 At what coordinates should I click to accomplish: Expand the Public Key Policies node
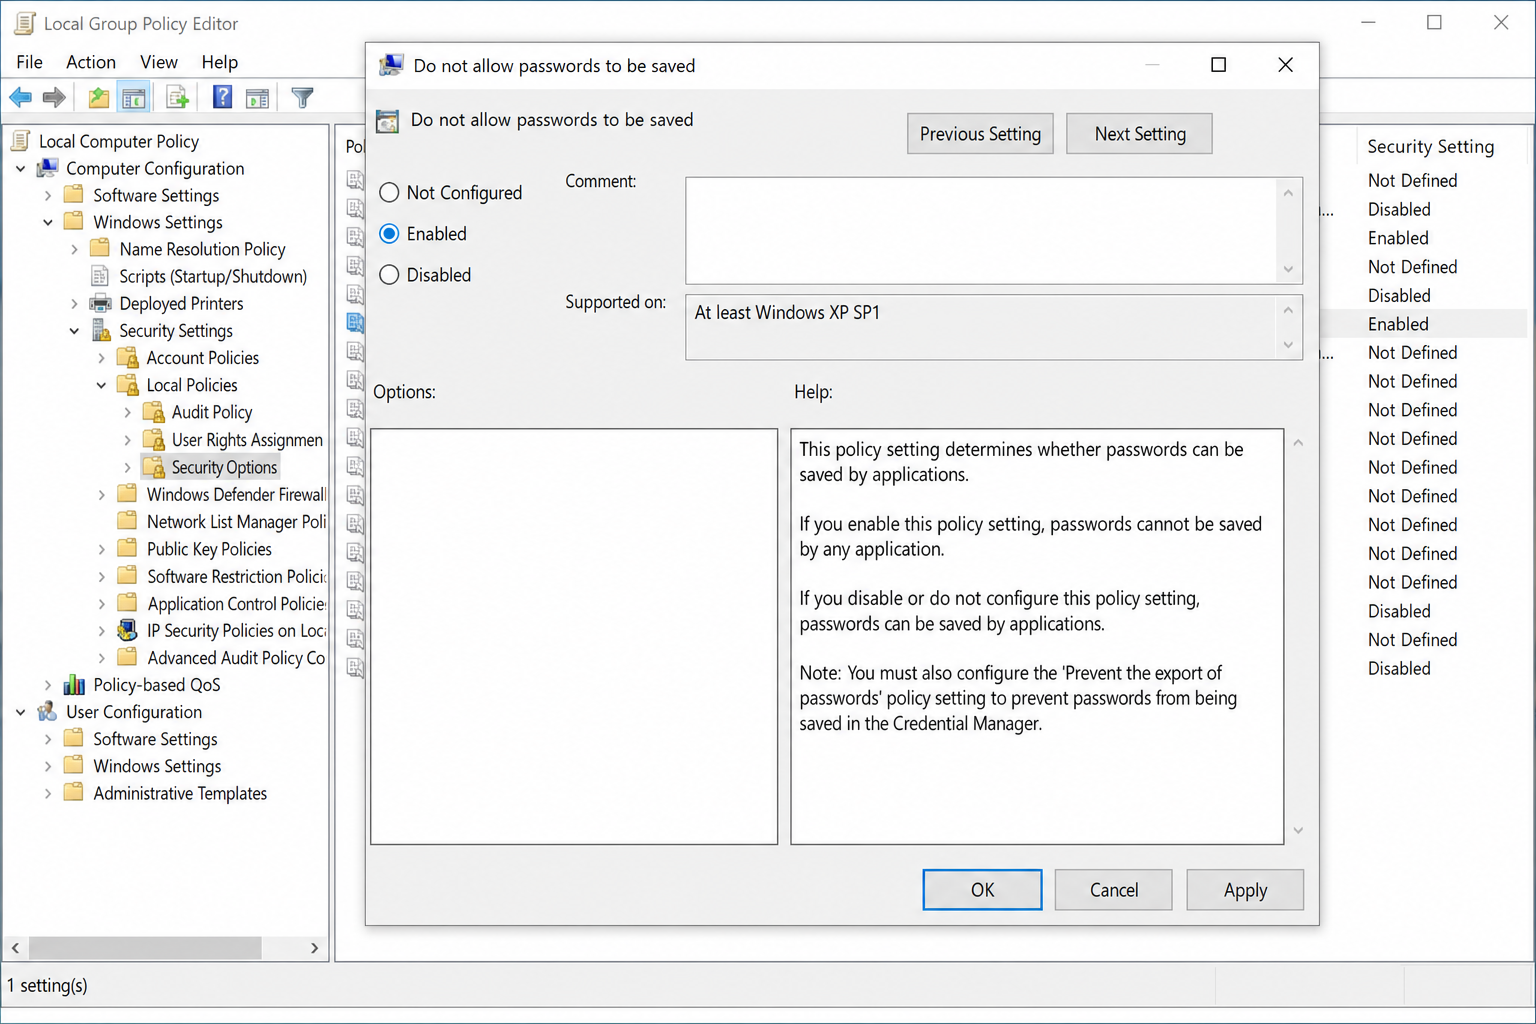pyautogui.click(x=102, y=549)
